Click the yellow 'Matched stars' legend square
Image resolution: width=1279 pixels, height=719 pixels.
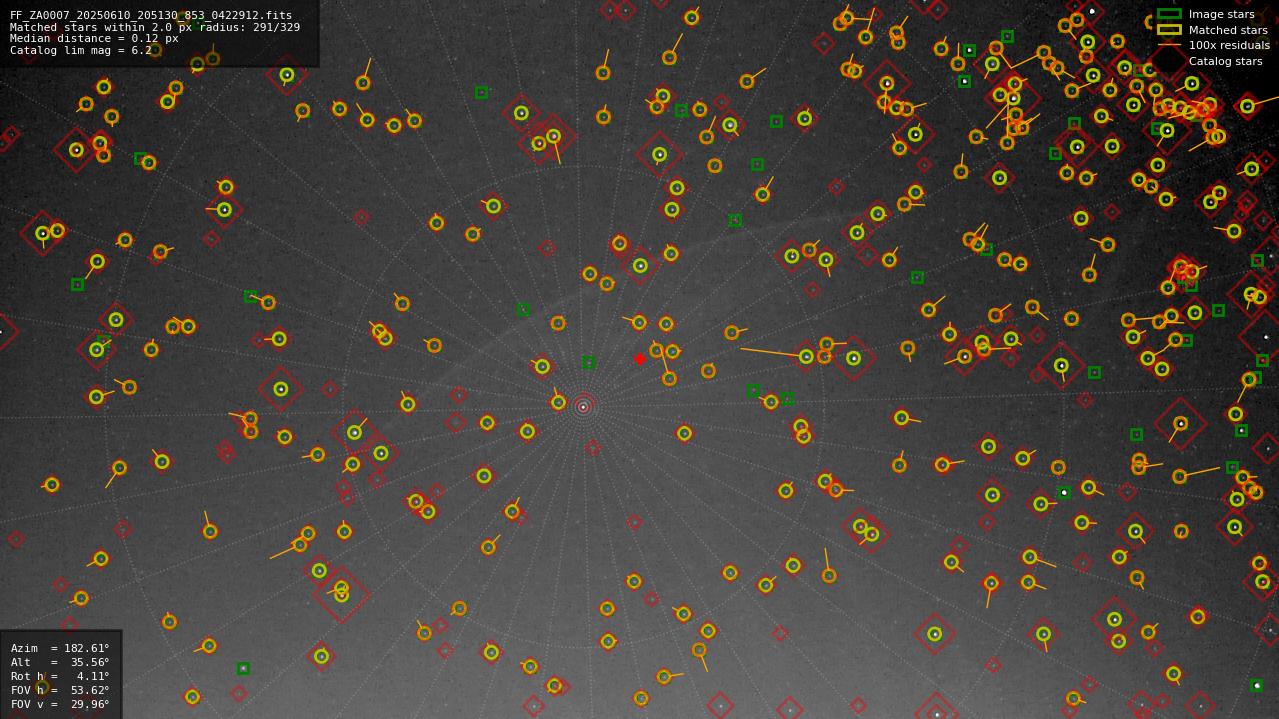coord(1169,30)
